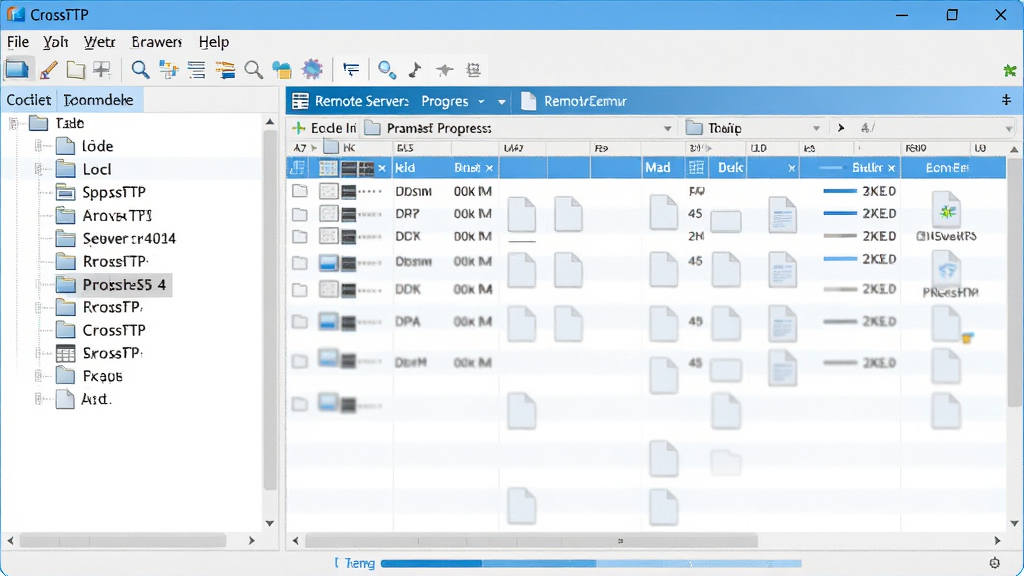The height and width of the screenshot is (576, 1024).
Task: Expand the Tade root tree node
Action: 13,123
